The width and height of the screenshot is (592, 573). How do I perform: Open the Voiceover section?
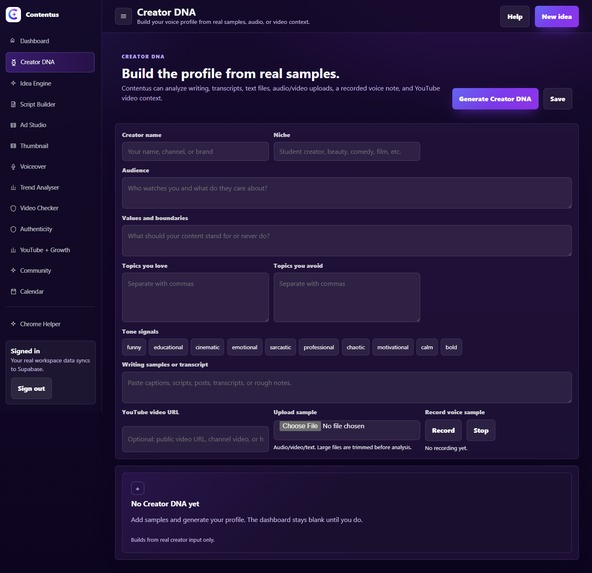coord(50,166)
